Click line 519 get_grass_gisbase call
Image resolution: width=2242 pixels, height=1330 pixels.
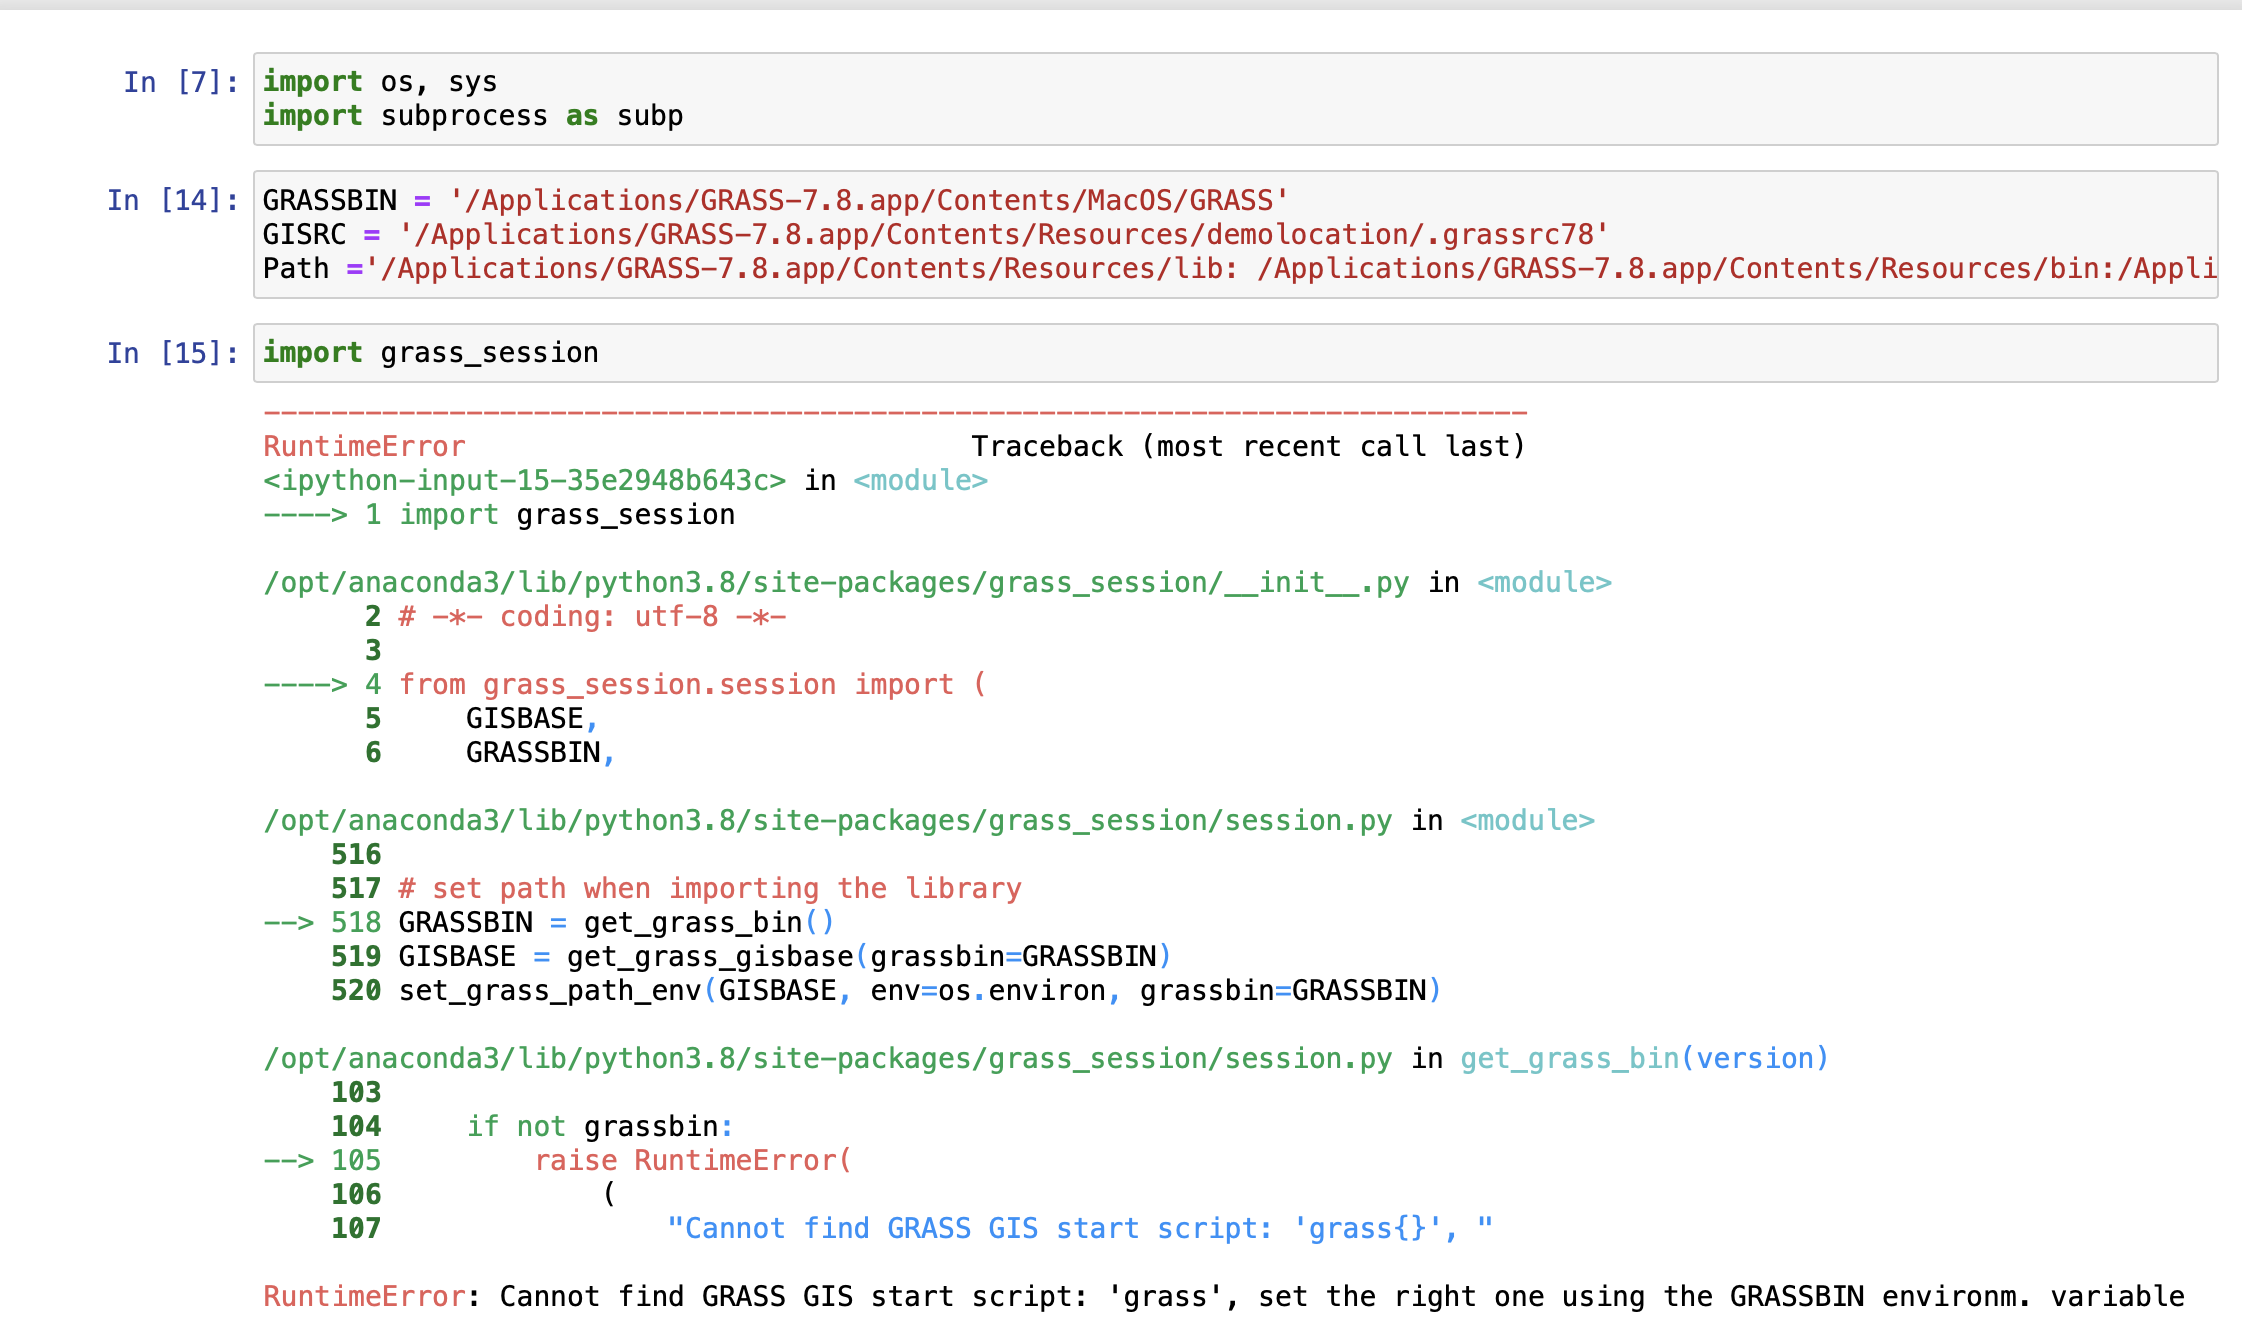pos(785,957)
